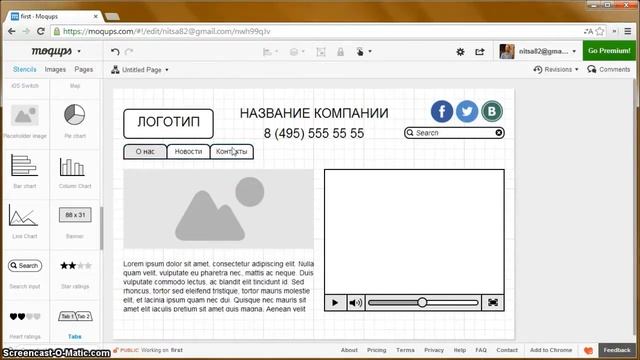Open settings gear icon in toolbar
This screenshot has height=360, width=640.
[460, 52]
